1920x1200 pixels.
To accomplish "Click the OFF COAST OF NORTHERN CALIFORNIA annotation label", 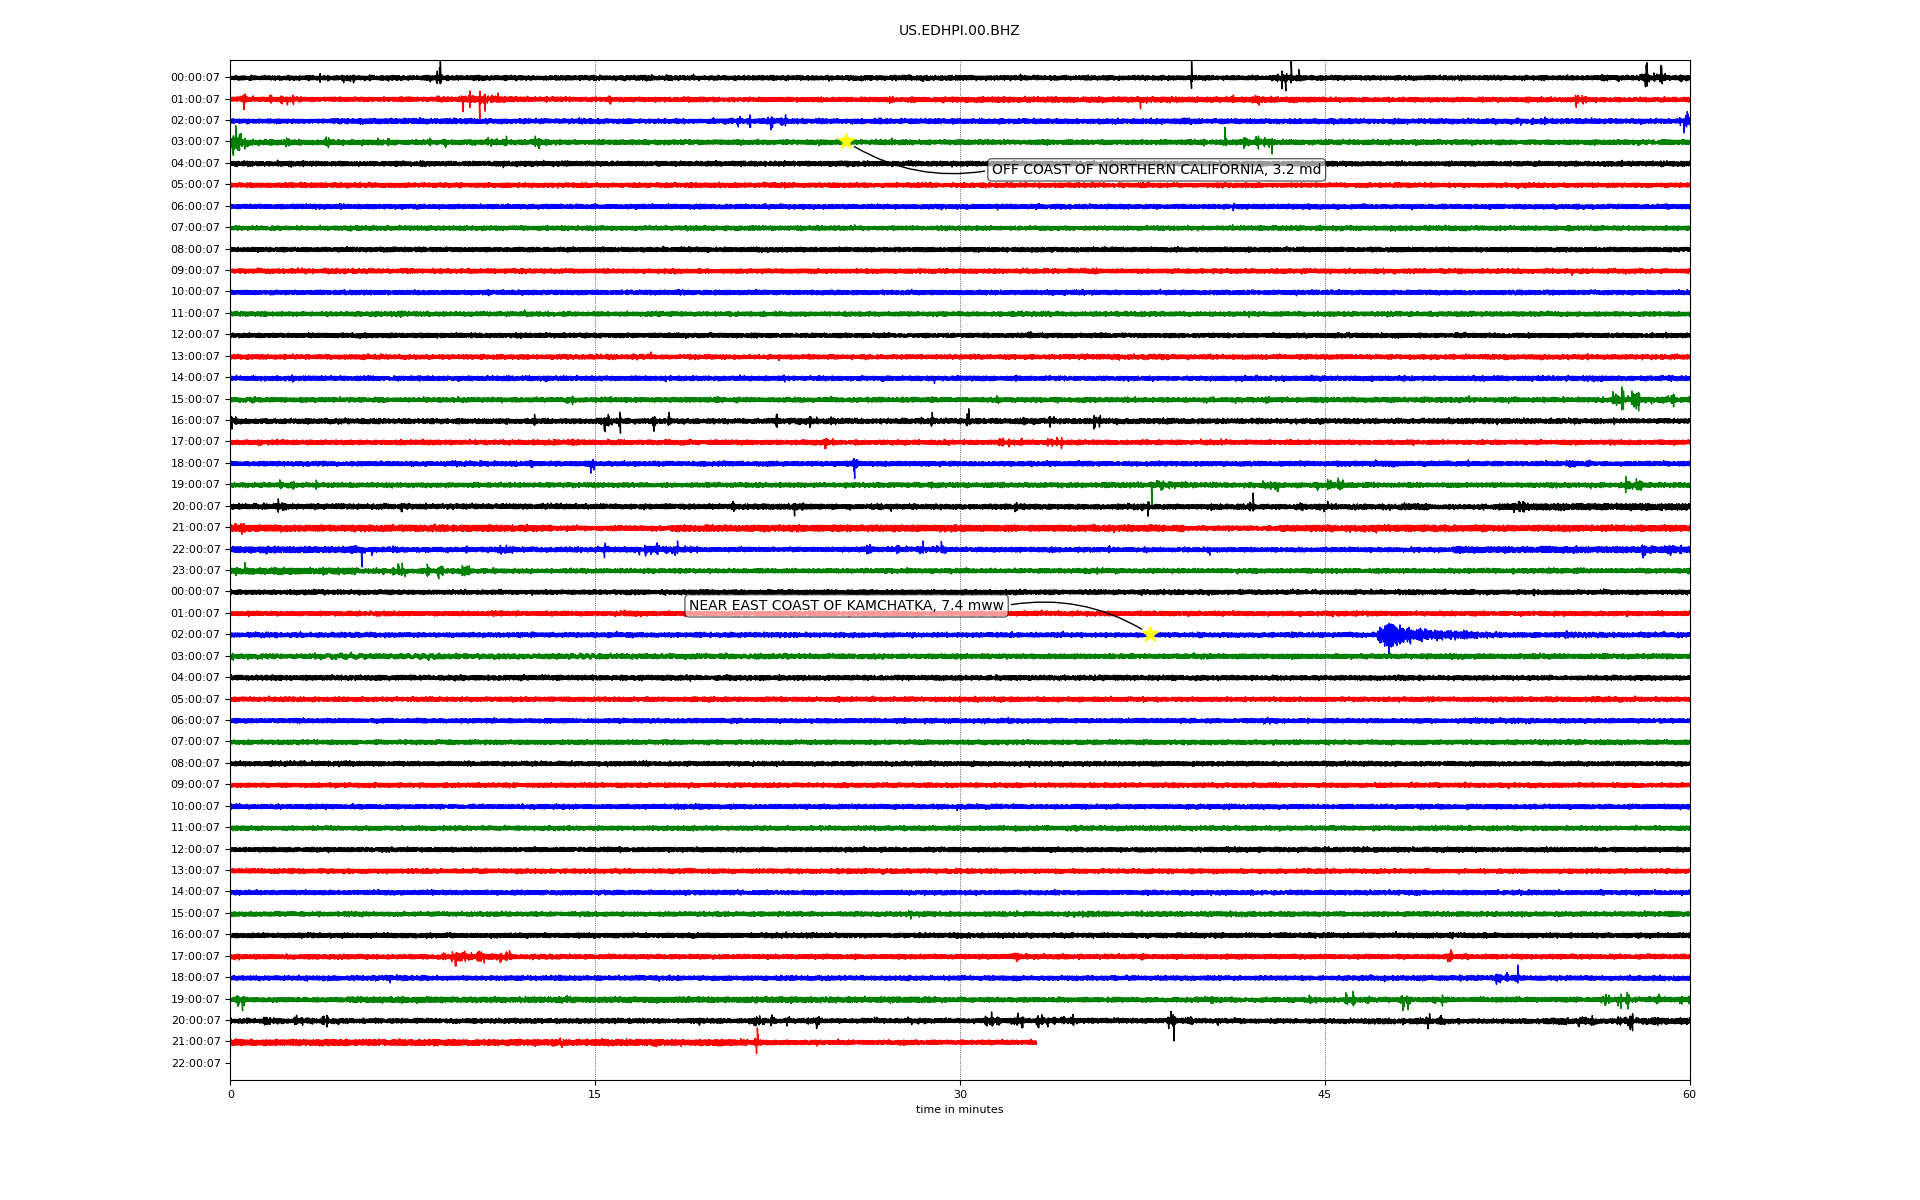I will tap(1156, 170).
